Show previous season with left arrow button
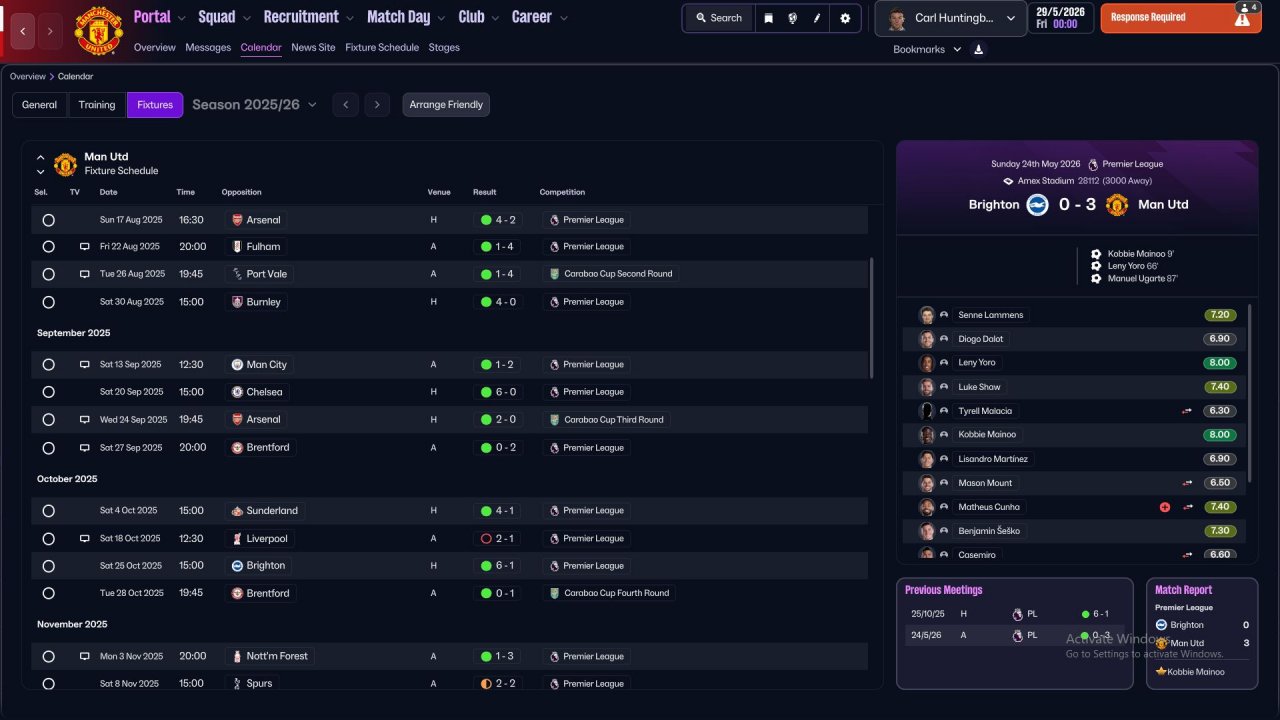The width and height of the screenshot is (1280, 720). pyautogui.click(x=345, y=104)
